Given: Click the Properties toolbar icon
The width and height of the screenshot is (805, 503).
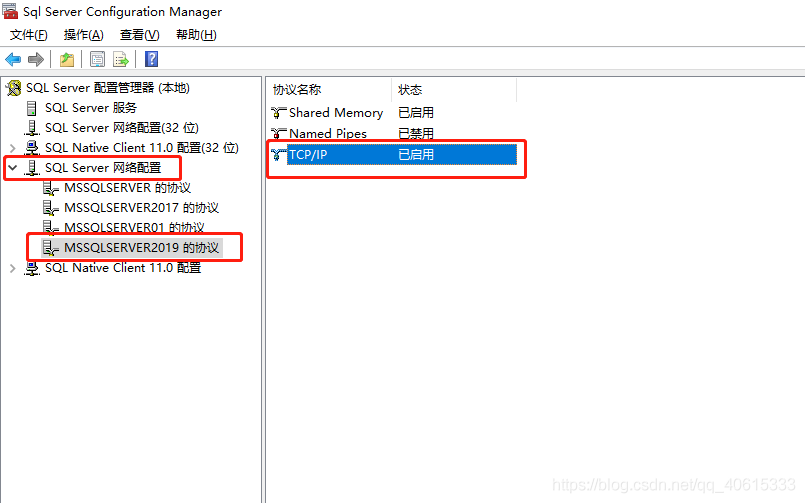Looking at the screenshot, I should (x=97, y=60).
